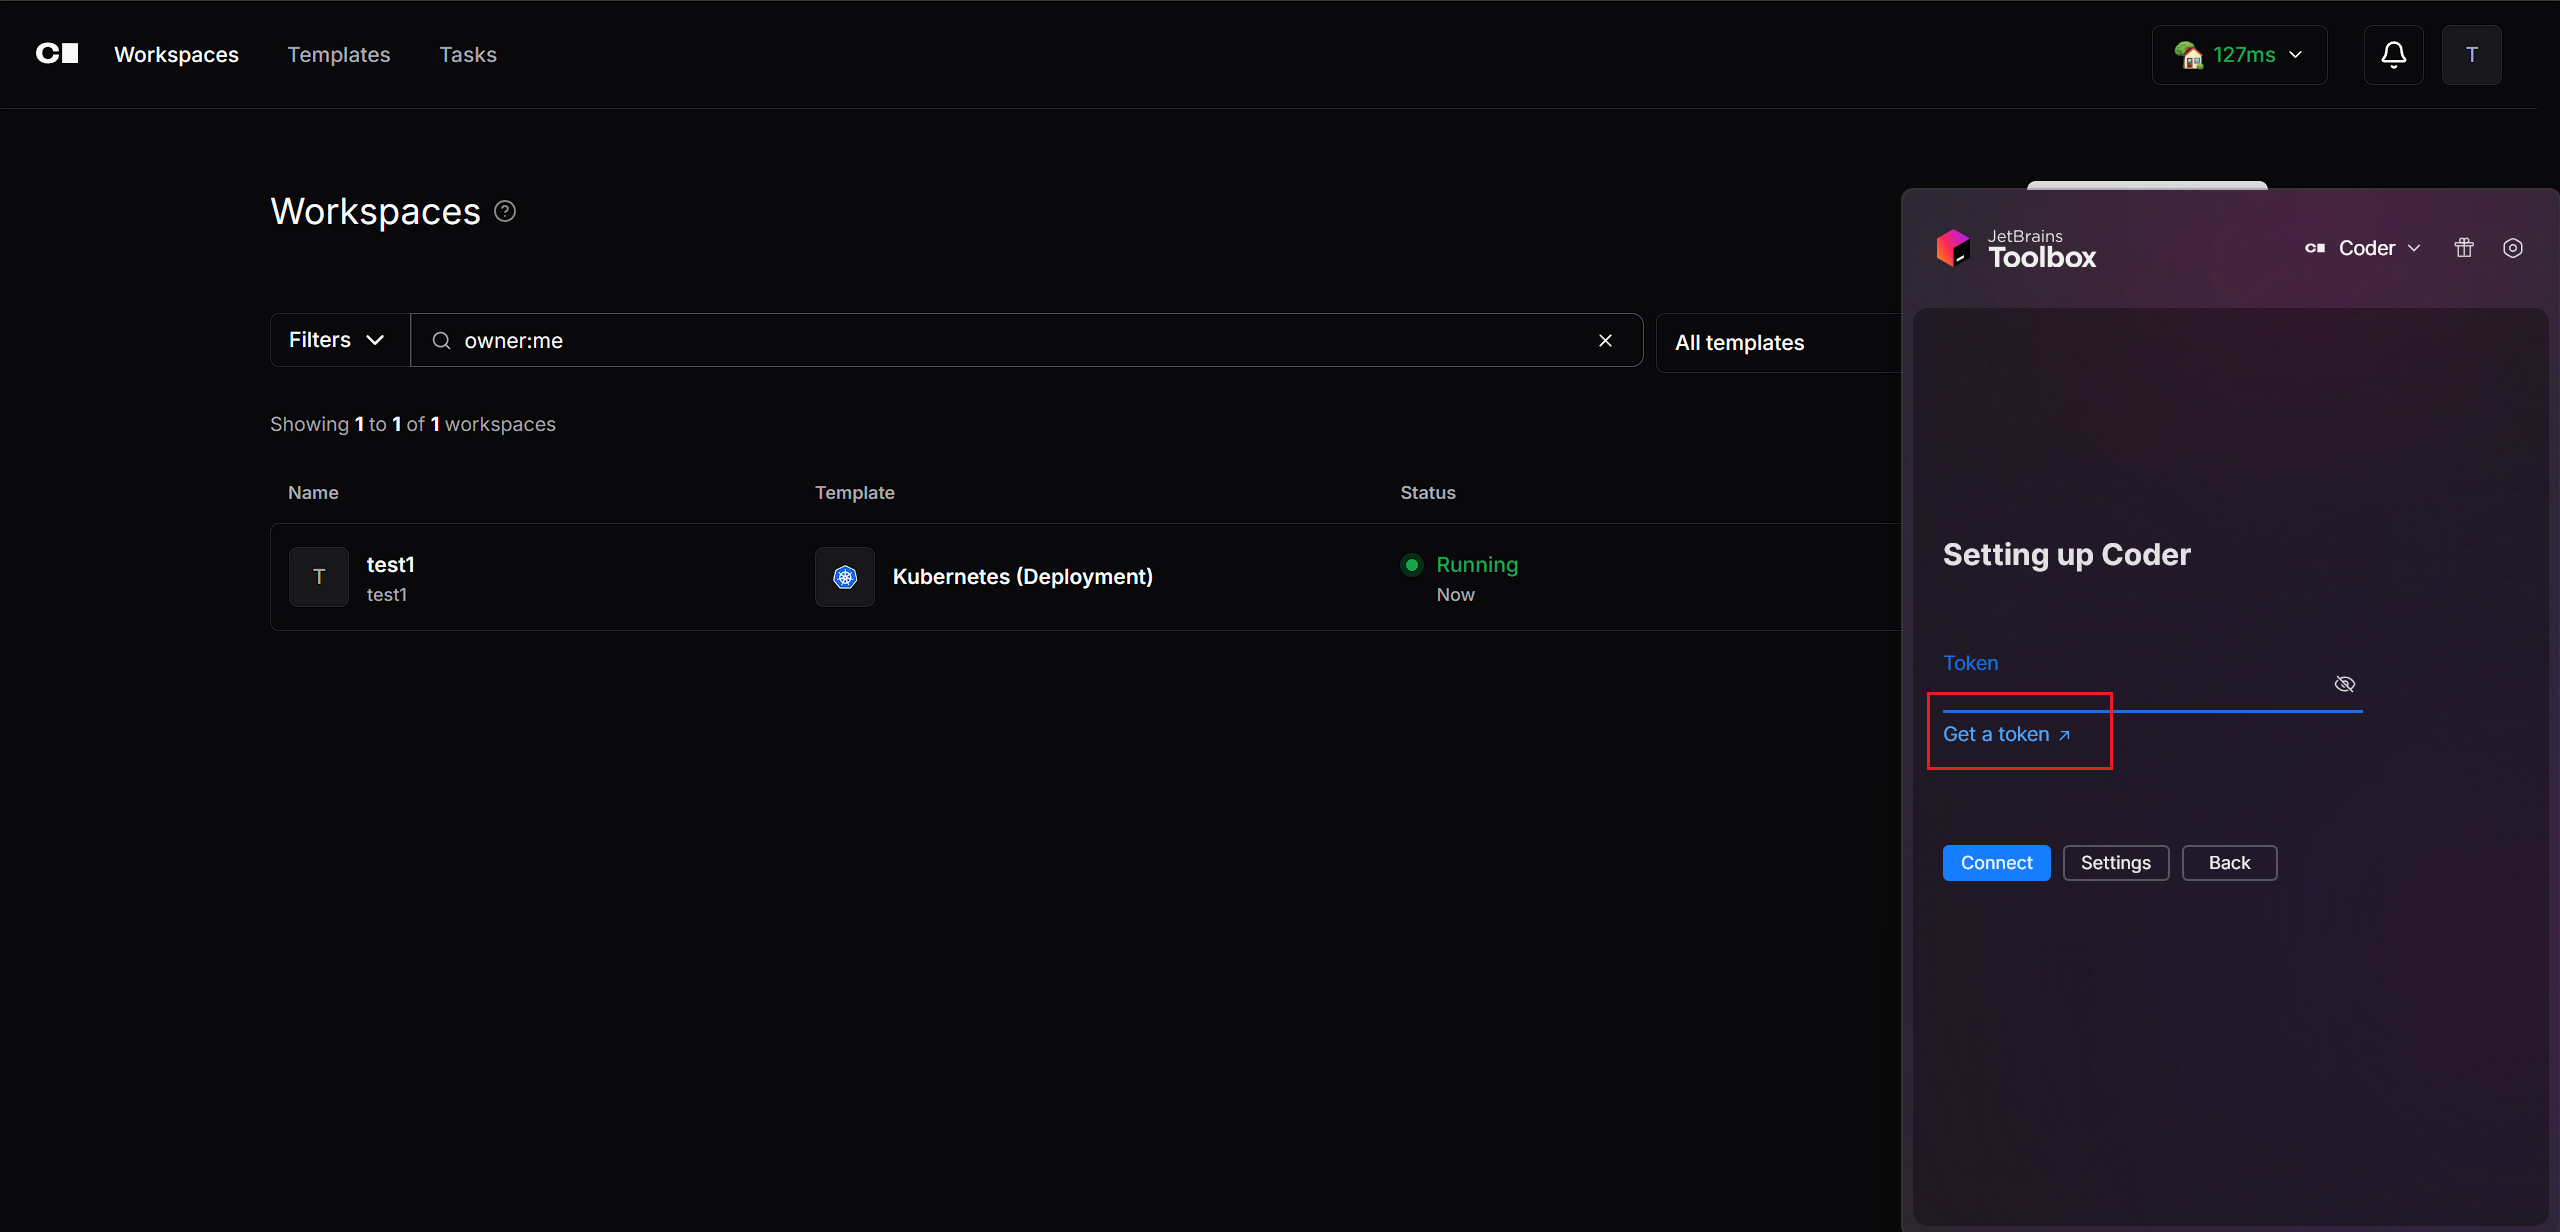Focus the Token input field

pyautogui.click(x=2130, y=689)
